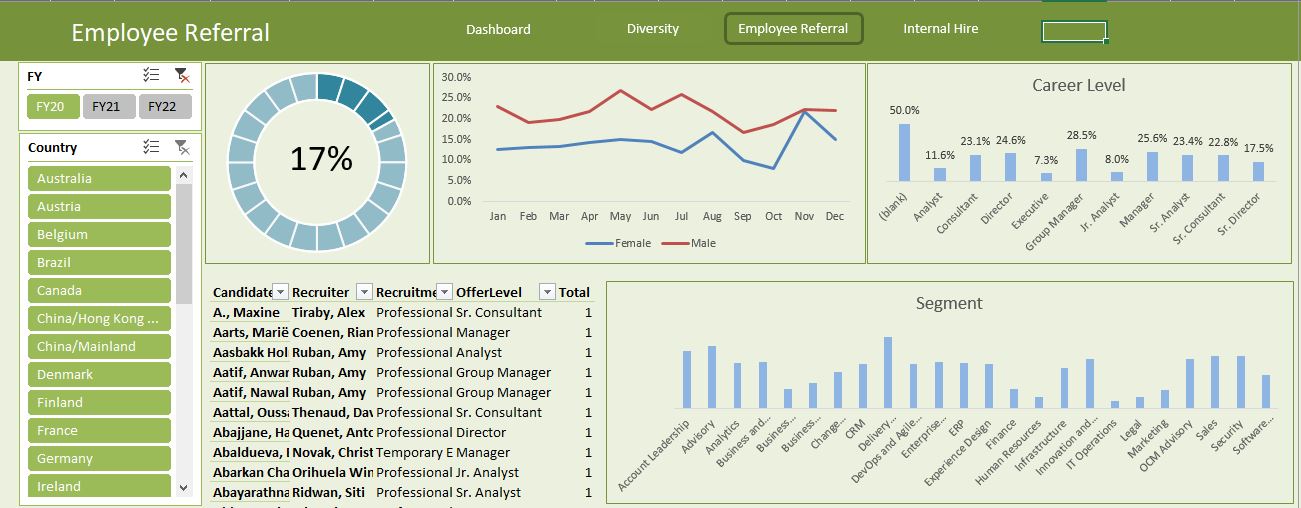The image size is (1301, 508).
Task: Open the Candidate column filter dropdown
Action: [281, 292]
